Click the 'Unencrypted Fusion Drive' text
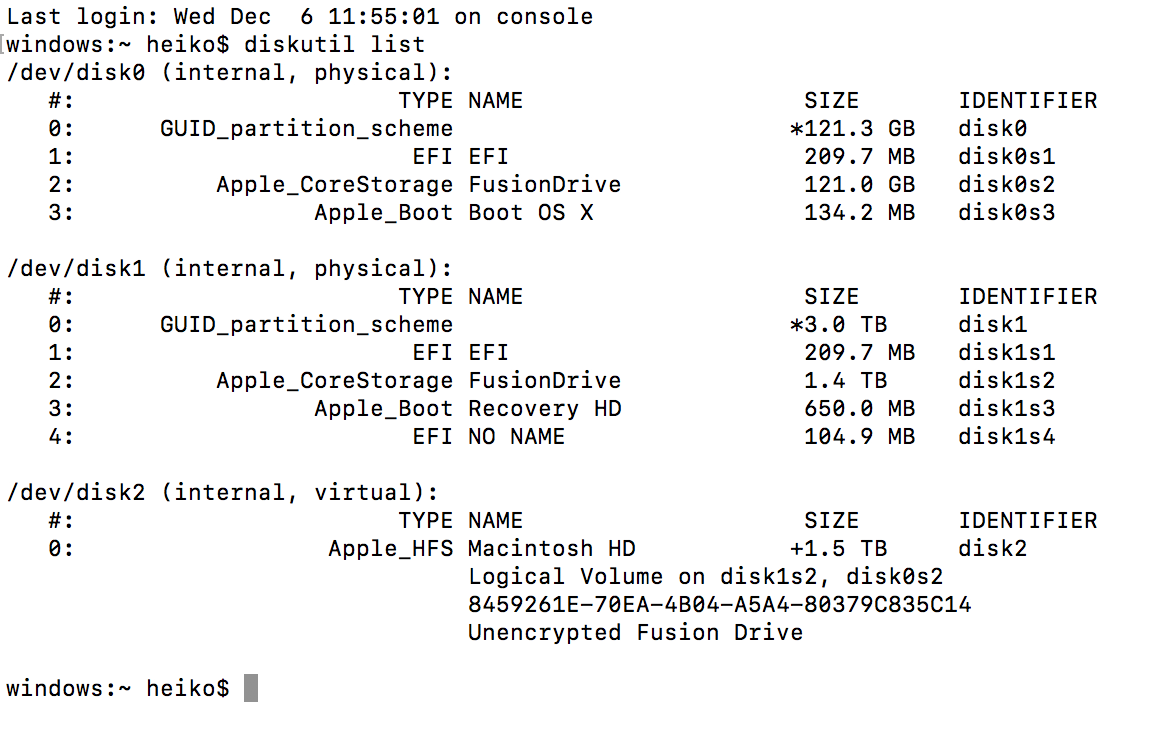This screenshot has width=1172, height=746. coord(635,633)
